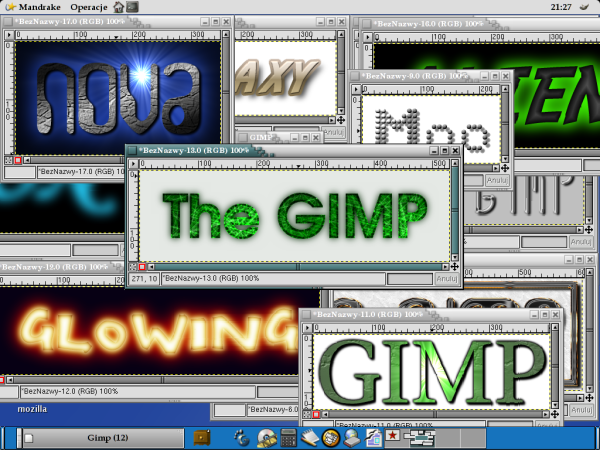Open navigation cross icon of chrome GIMP window
600x450 pixels.
(589, 230)
